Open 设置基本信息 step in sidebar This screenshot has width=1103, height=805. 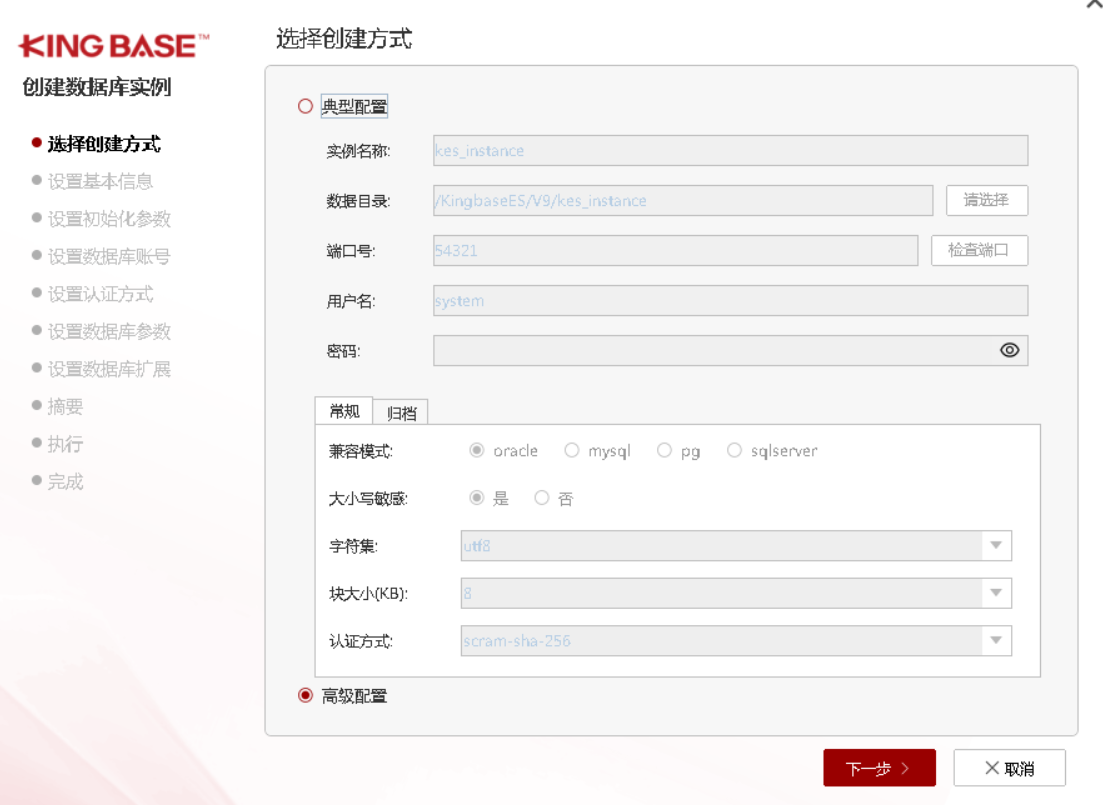coord(100,182)
